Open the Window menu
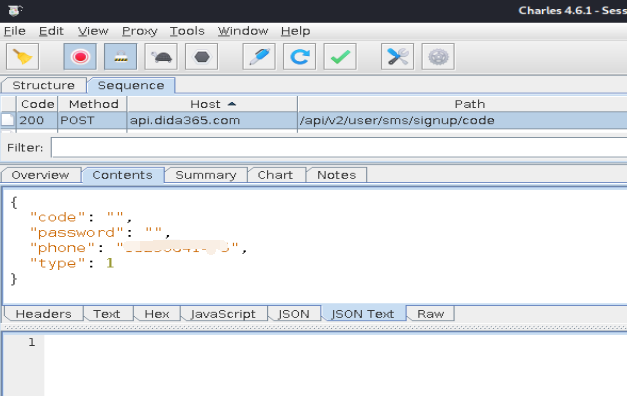Image resolution: width=627 pixels, height=396 pixels. click(243, 31)
